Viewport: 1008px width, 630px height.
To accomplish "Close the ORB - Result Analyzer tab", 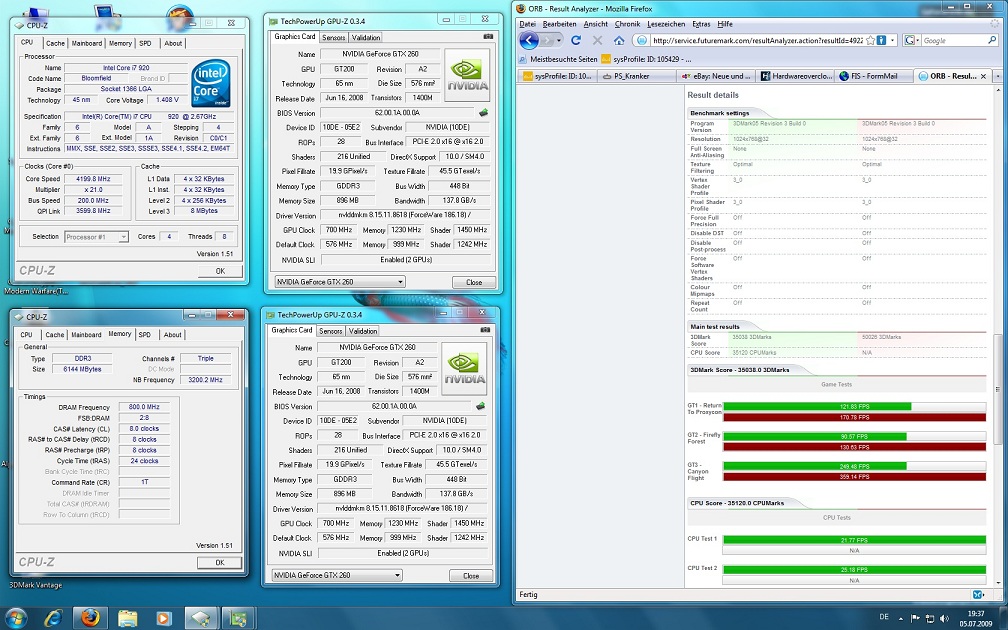I will 983,76.
